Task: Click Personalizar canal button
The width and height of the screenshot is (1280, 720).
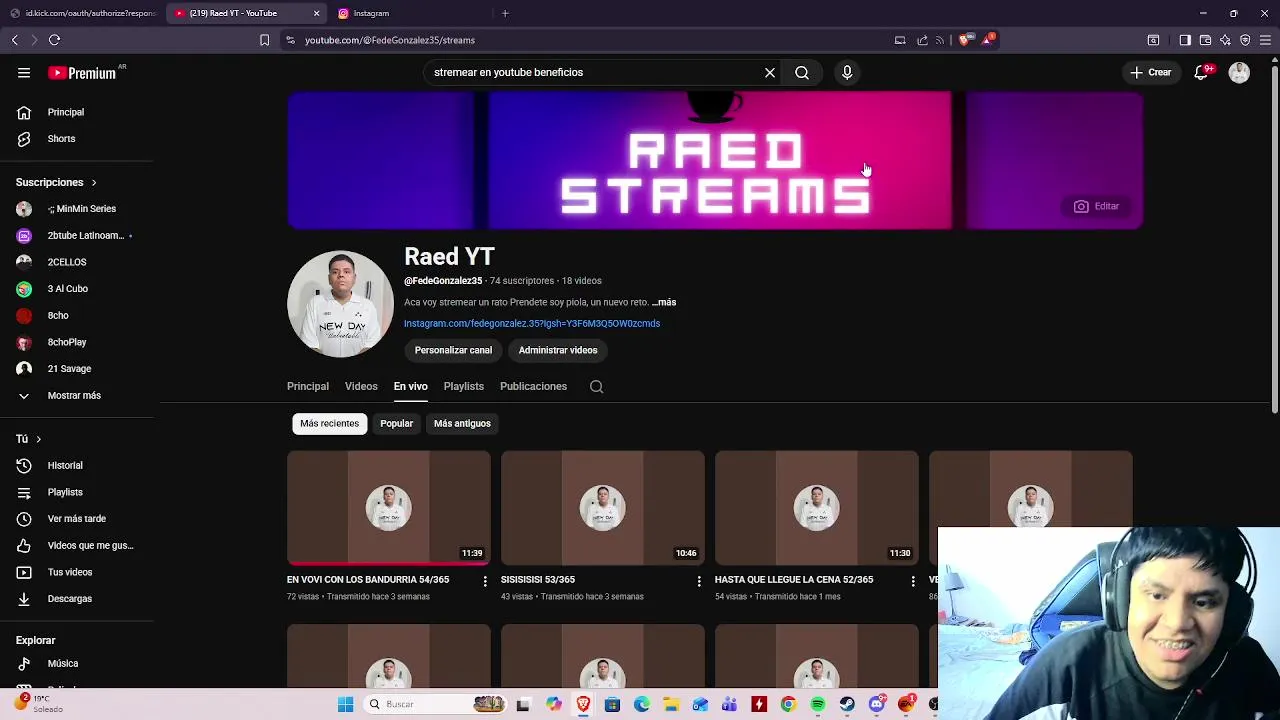Action: [453, 350]
